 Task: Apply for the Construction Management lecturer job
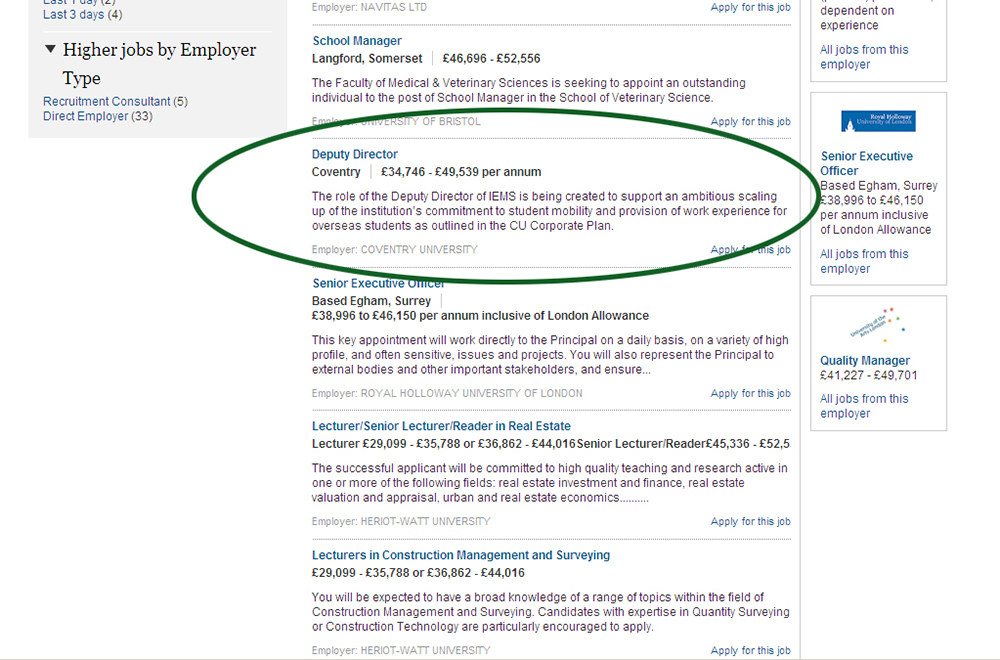tap(750, 651)
